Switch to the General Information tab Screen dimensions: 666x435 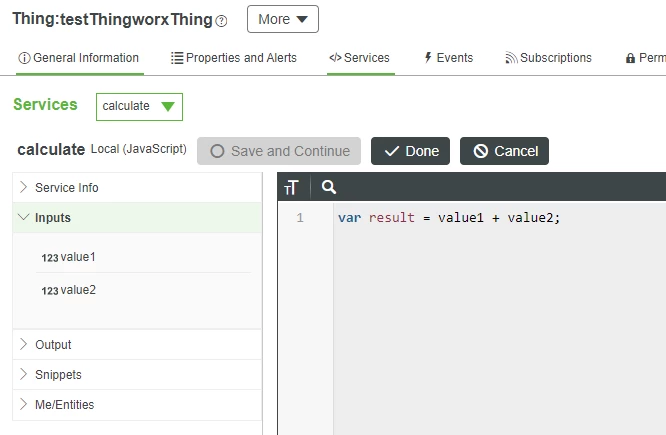[x=79, y=58]
